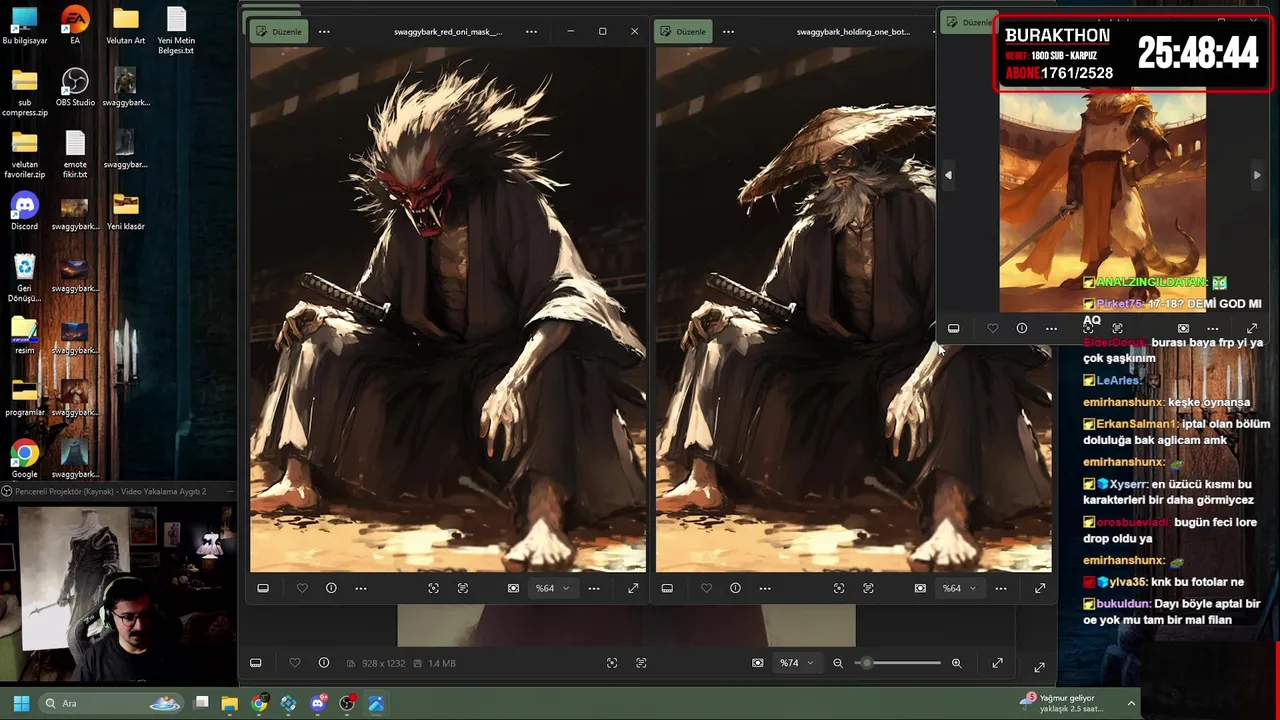The width and height of the screenshot is (1280, 720).
Task: Enter full screen in red oni mask window
Action: point(633,588)
